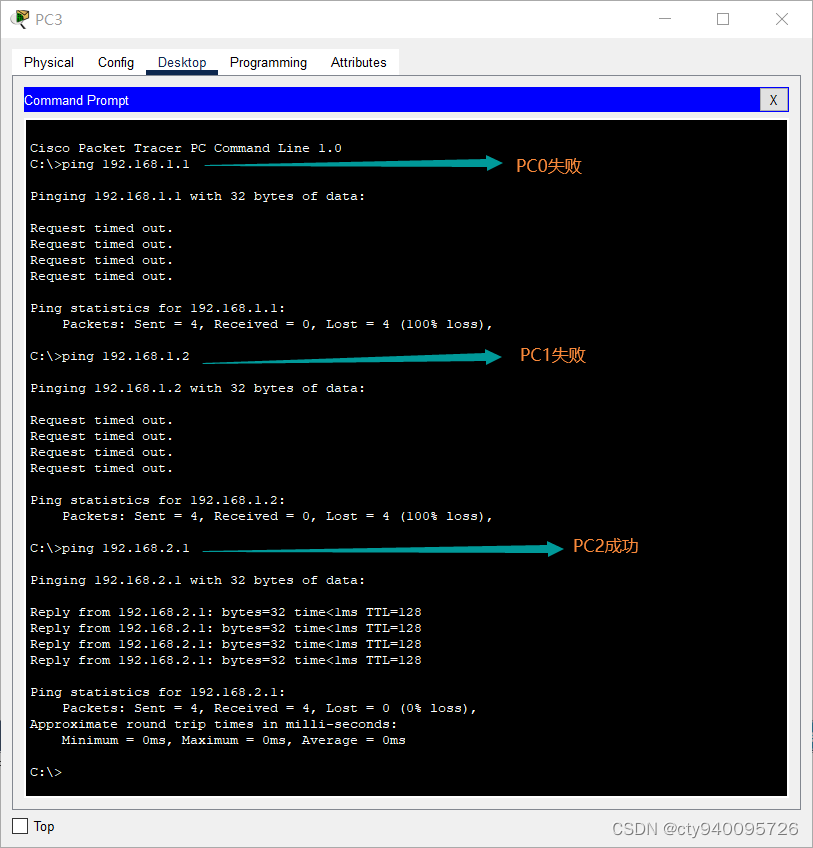Switch to the Config tab

pyautogui.click(x=116, y=63)
